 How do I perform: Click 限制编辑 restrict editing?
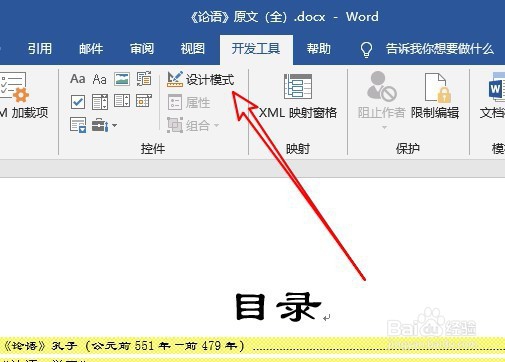pyautogui.click(x=435, y=96)
